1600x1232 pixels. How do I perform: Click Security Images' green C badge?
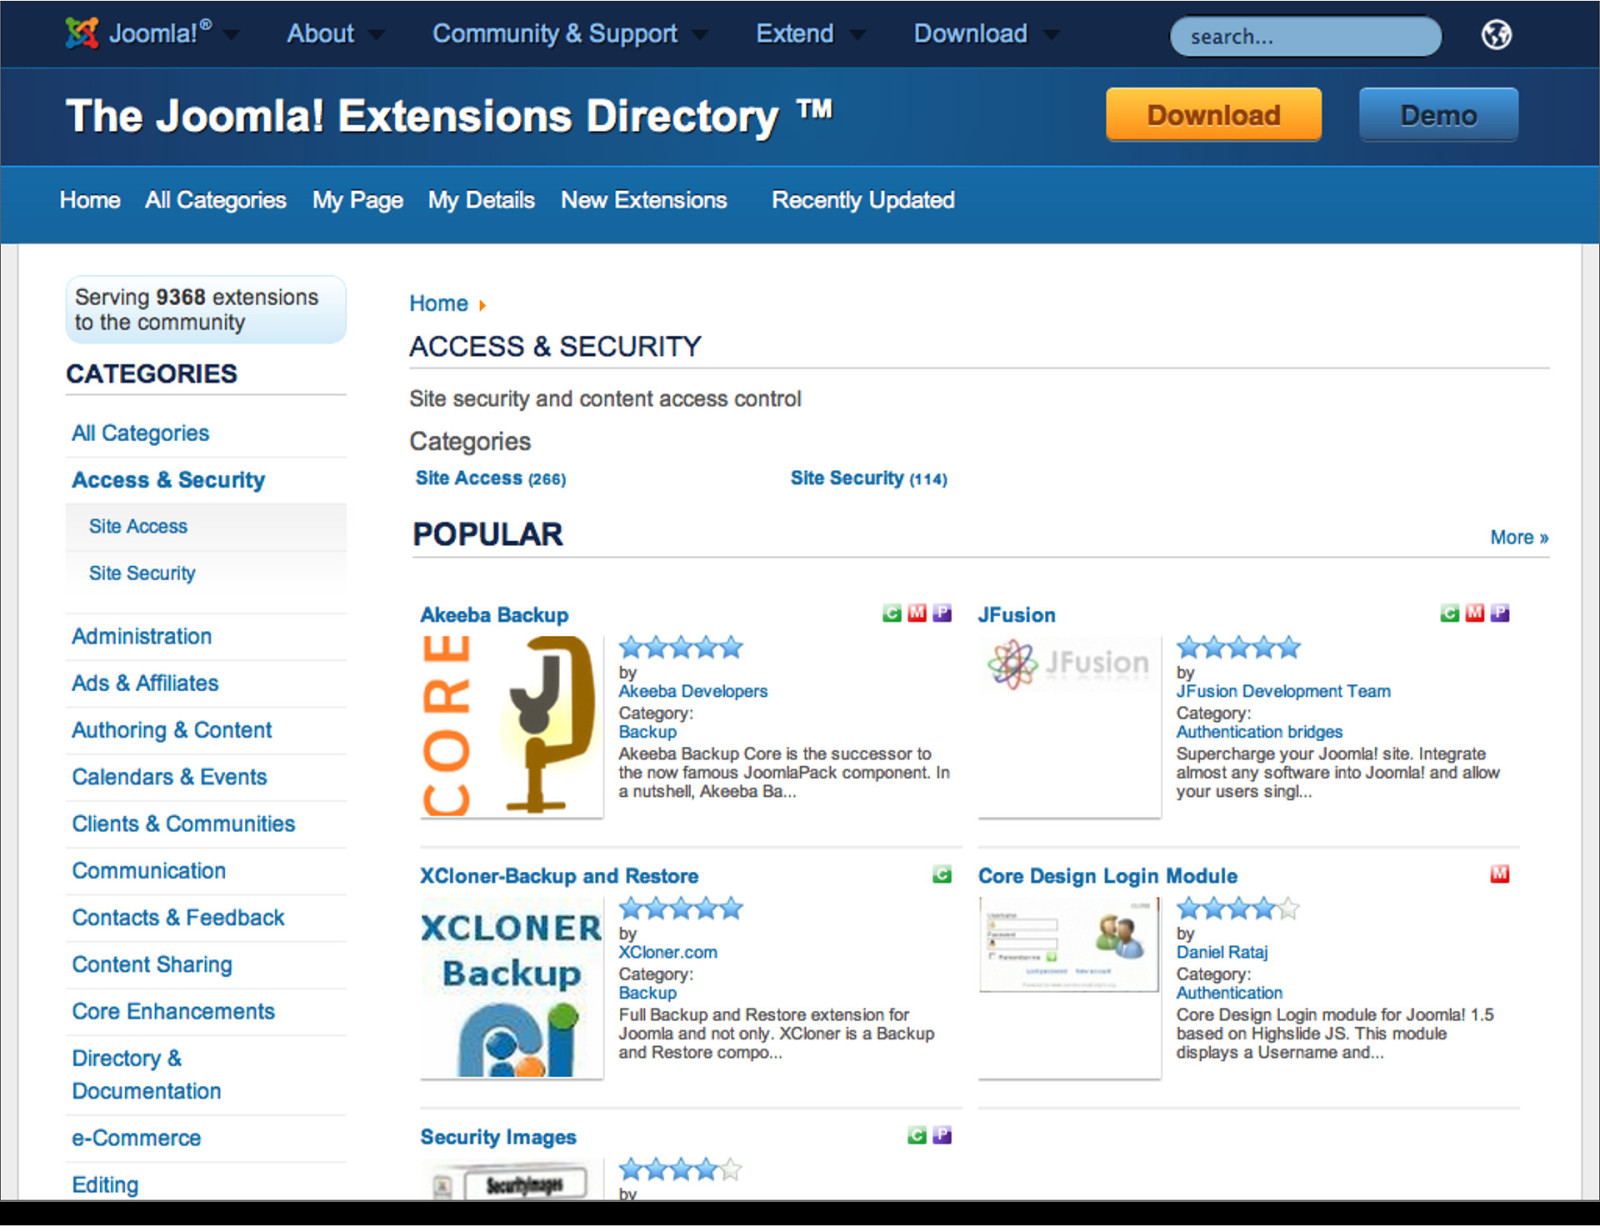tap(917, 1135)
